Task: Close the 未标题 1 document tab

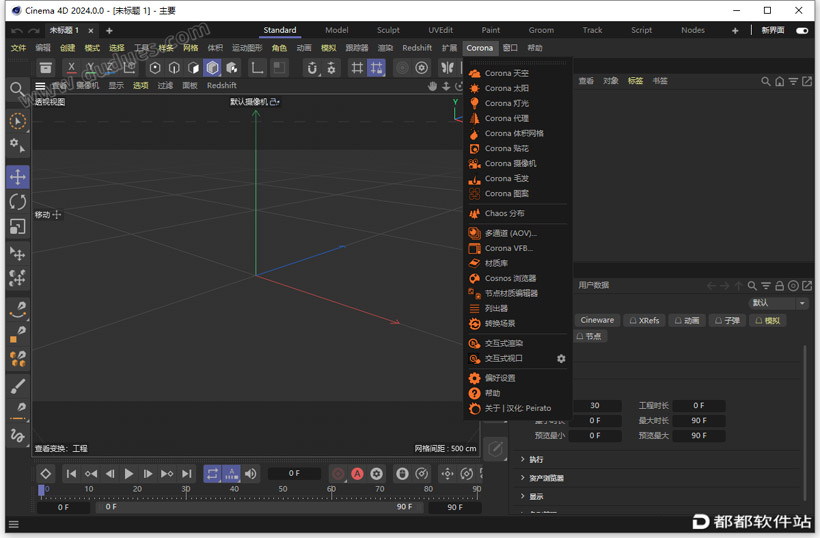Action: (x=90, y=31)
